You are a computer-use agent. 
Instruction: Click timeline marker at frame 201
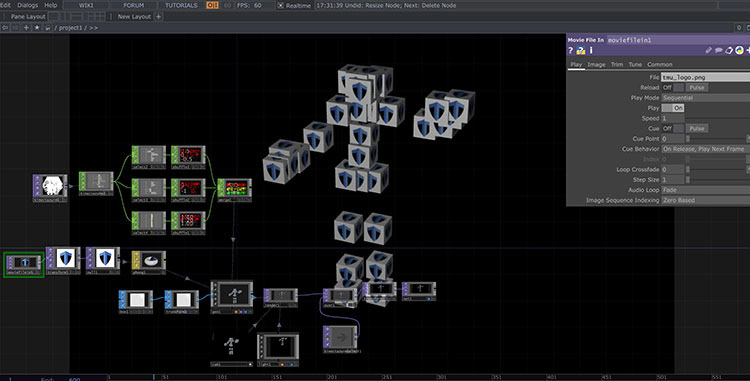pos(332,377)
